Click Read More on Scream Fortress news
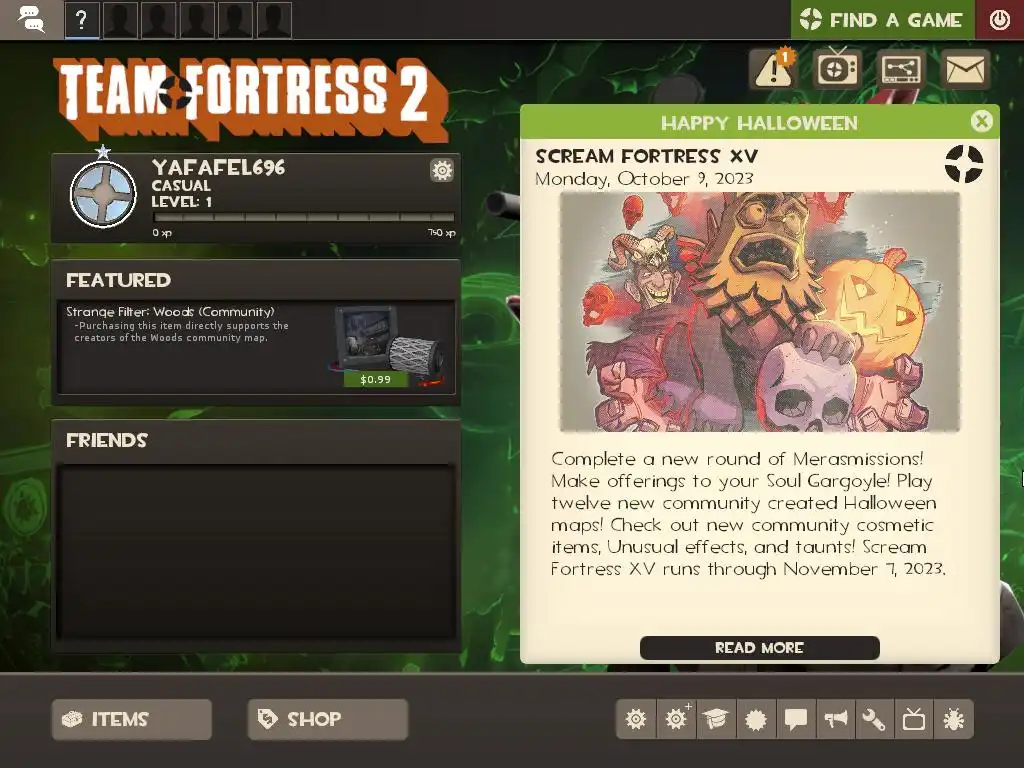The image size is (1024, 768). tap(760, 648)
